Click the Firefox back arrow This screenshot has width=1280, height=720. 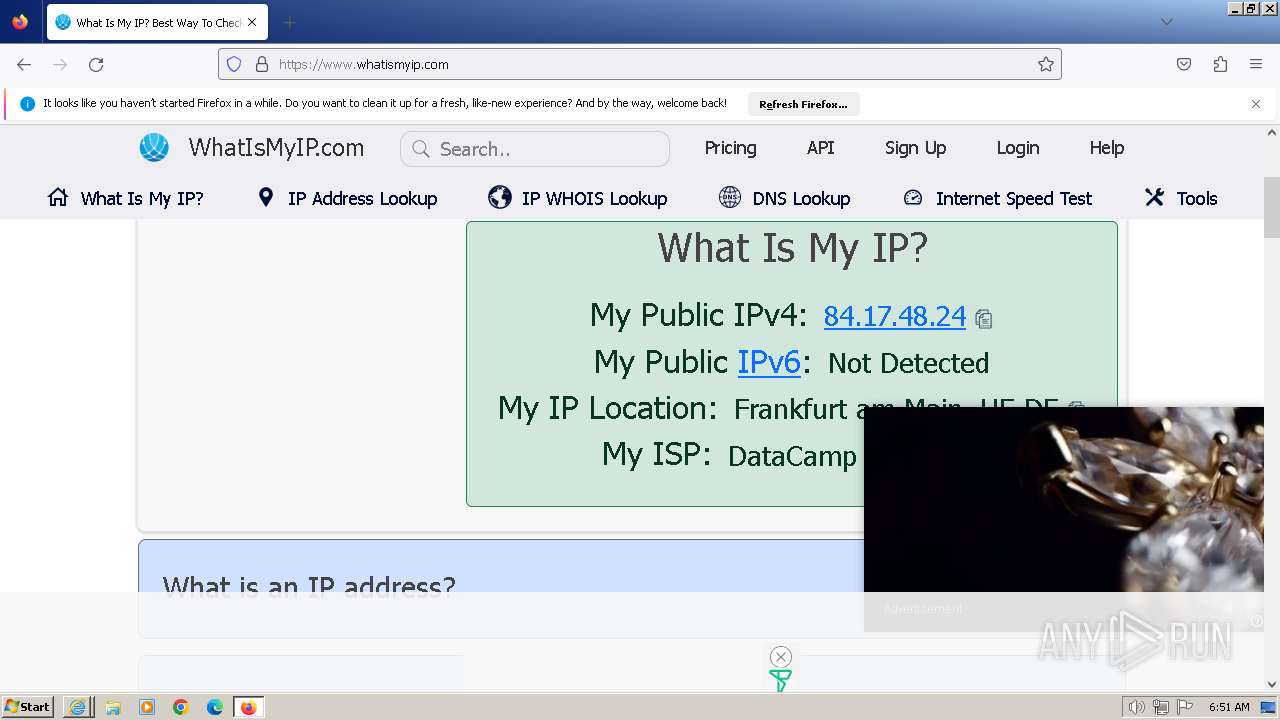click(x=24, y=64)
